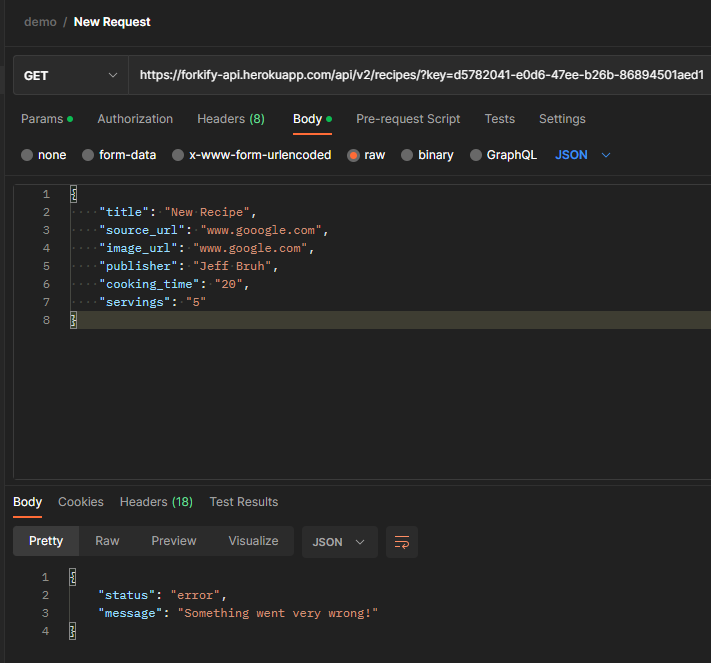
Task: Open the GET method dropdown
Action: click(71, 75)
